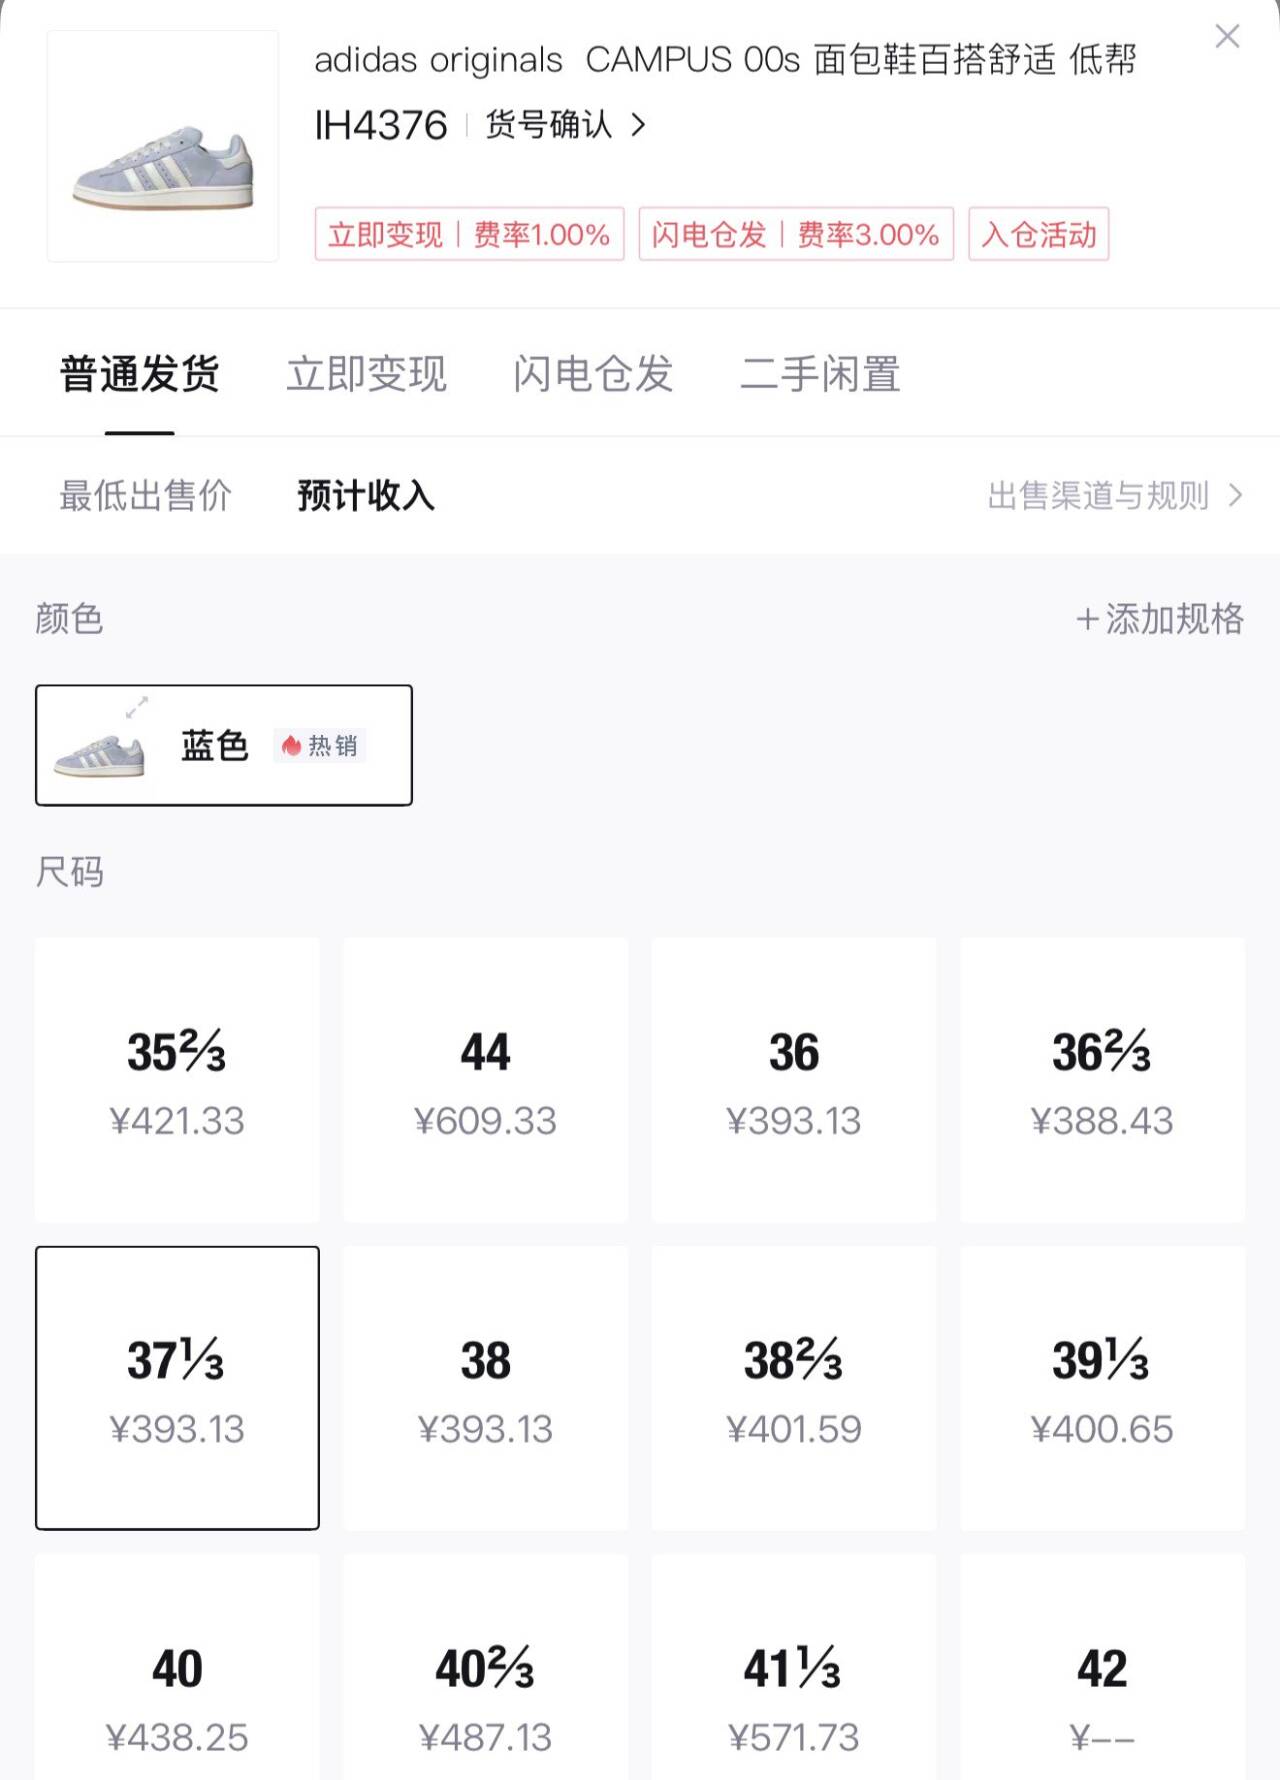
Task: Choose size 36⅔ at ¥388.43
Action: 1102,1080
